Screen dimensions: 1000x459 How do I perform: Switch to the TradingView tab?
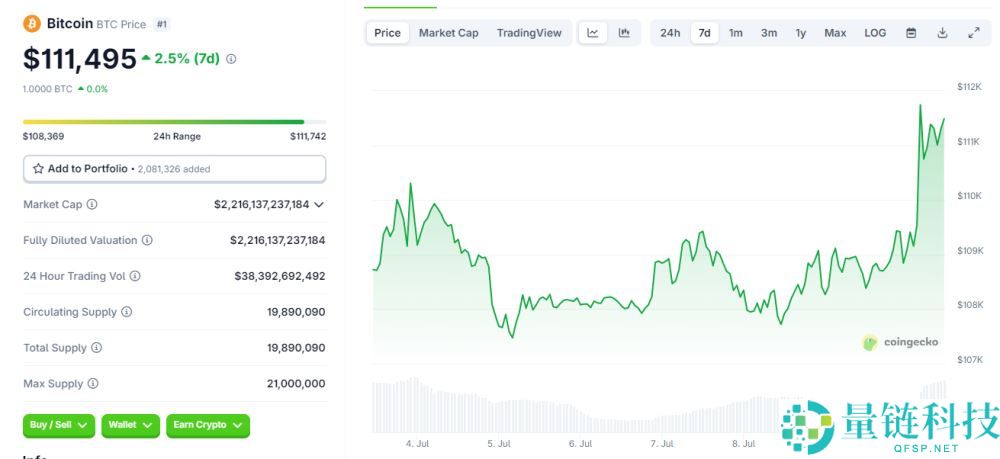529,33
